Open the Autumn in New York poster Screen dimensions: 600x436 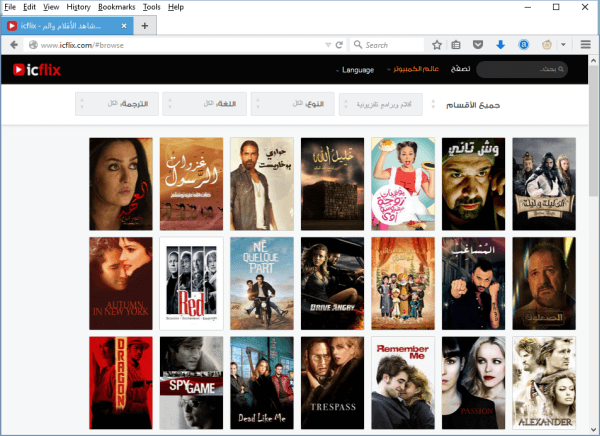(121, 283)
